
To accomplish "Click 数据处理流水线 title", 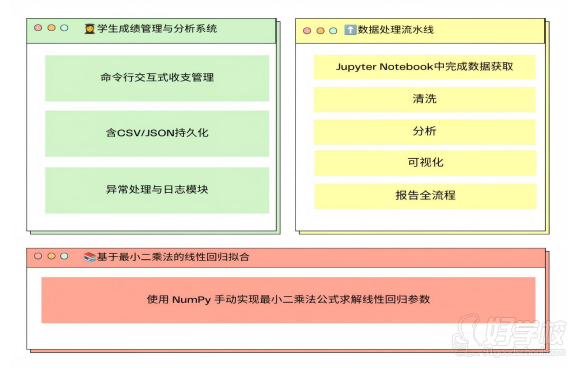I will [x=395, y=30].
